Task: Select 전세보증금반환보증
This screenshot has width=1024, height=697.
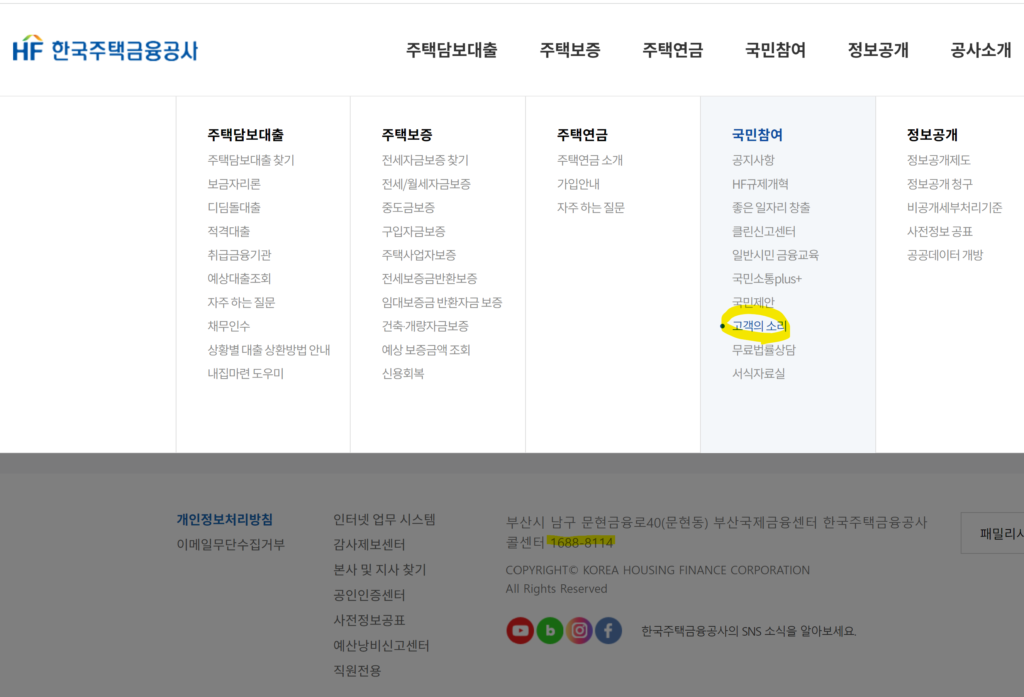Action: pos(429,278)
